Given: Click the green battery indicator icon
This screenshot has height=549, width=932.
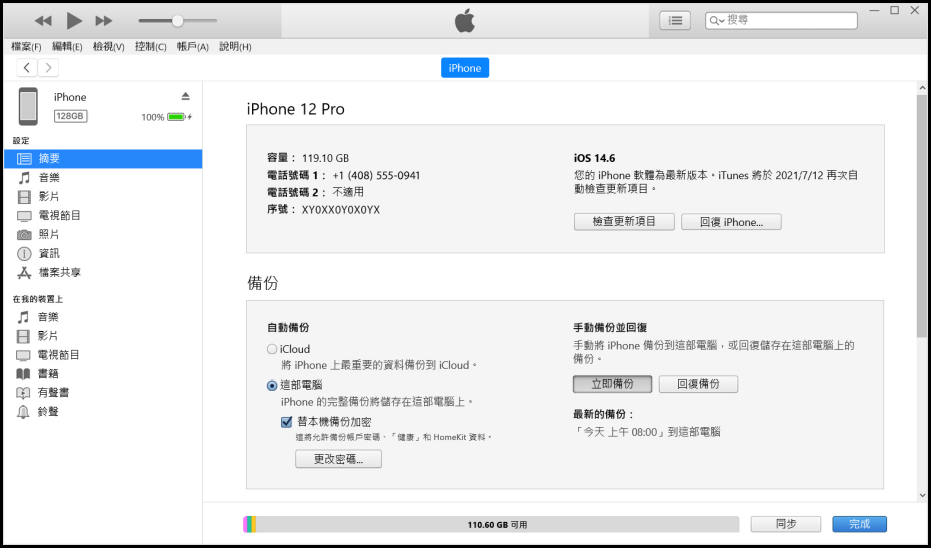Looking at the screenshot, I should [x=177, y=117].
